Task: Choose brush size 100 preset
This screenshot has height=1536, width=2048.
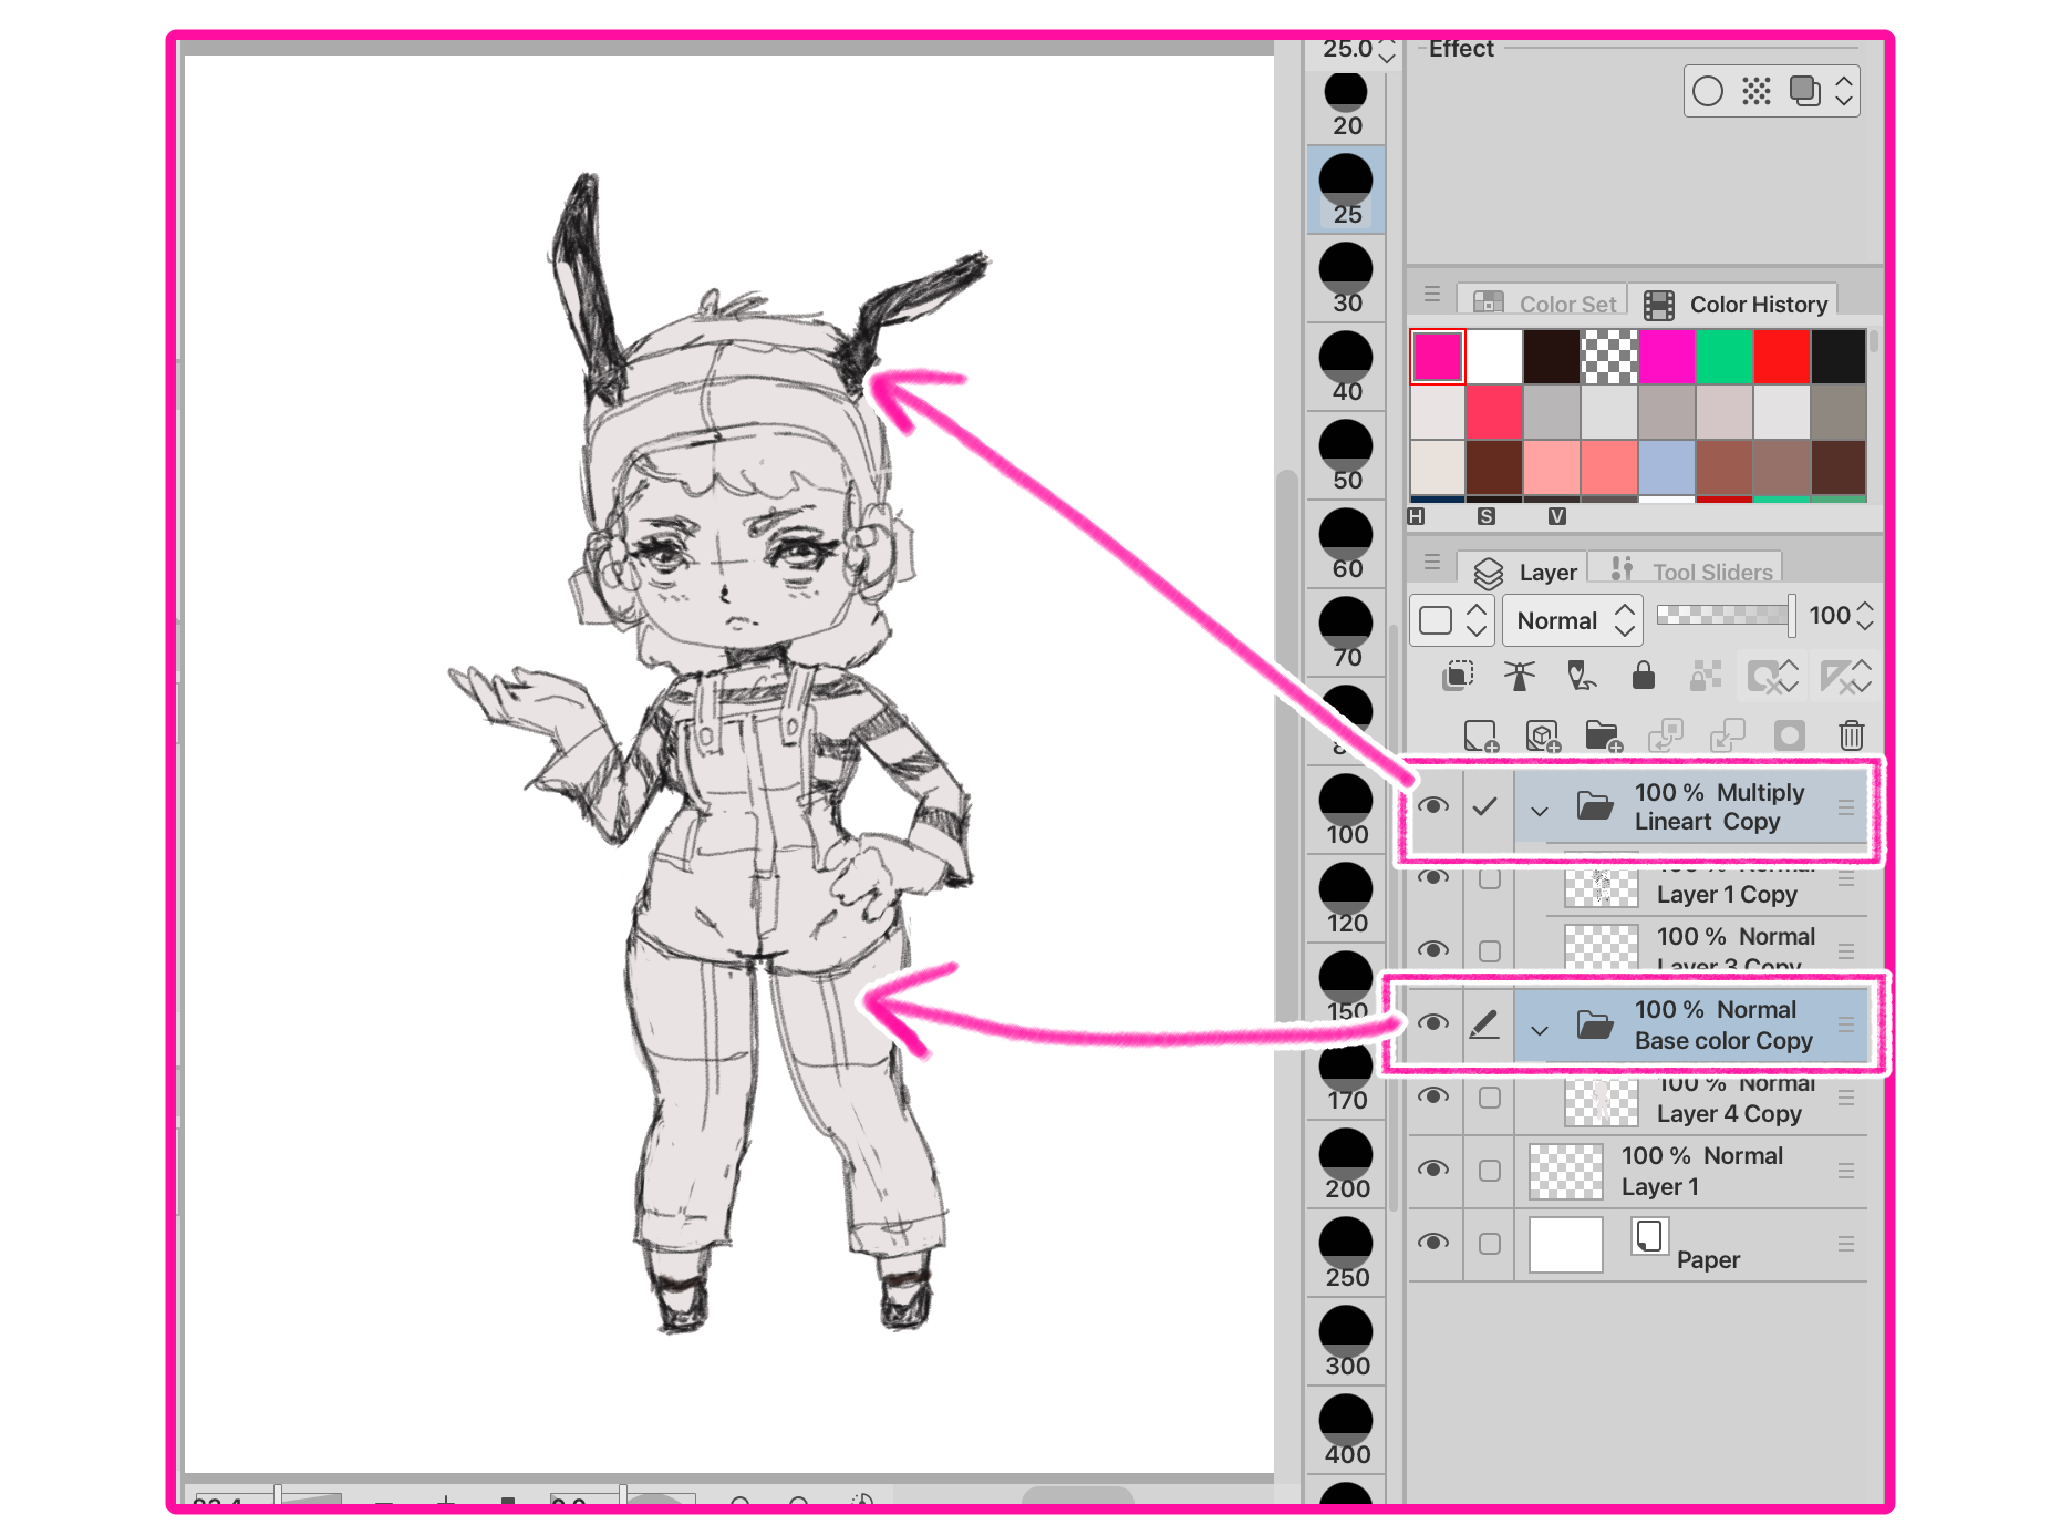Action: 1346,810
